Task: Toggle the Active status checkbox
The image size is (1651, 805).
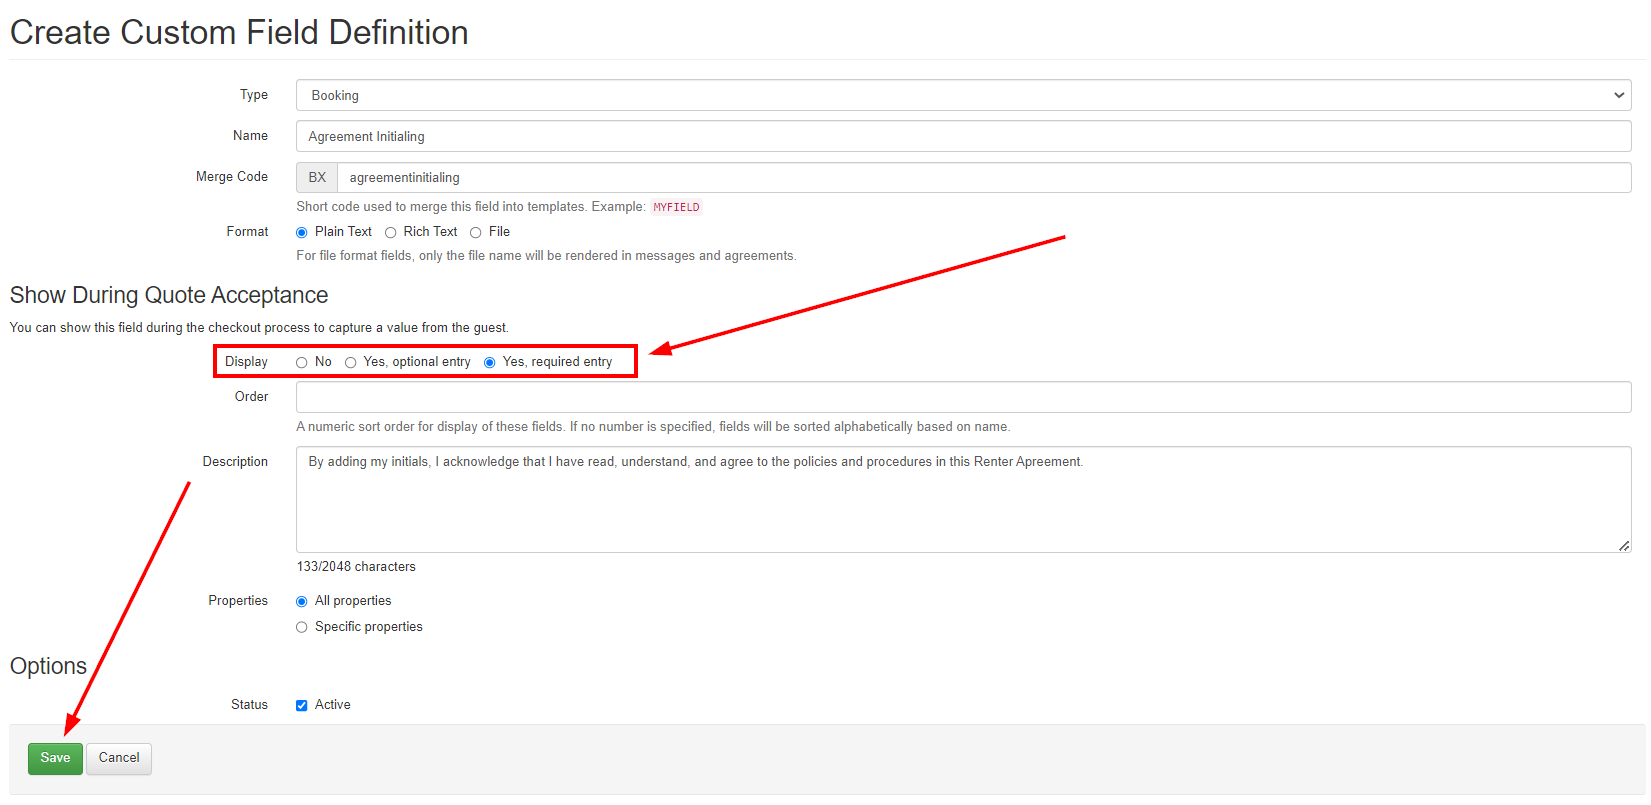Action: [x=302, y=705]
